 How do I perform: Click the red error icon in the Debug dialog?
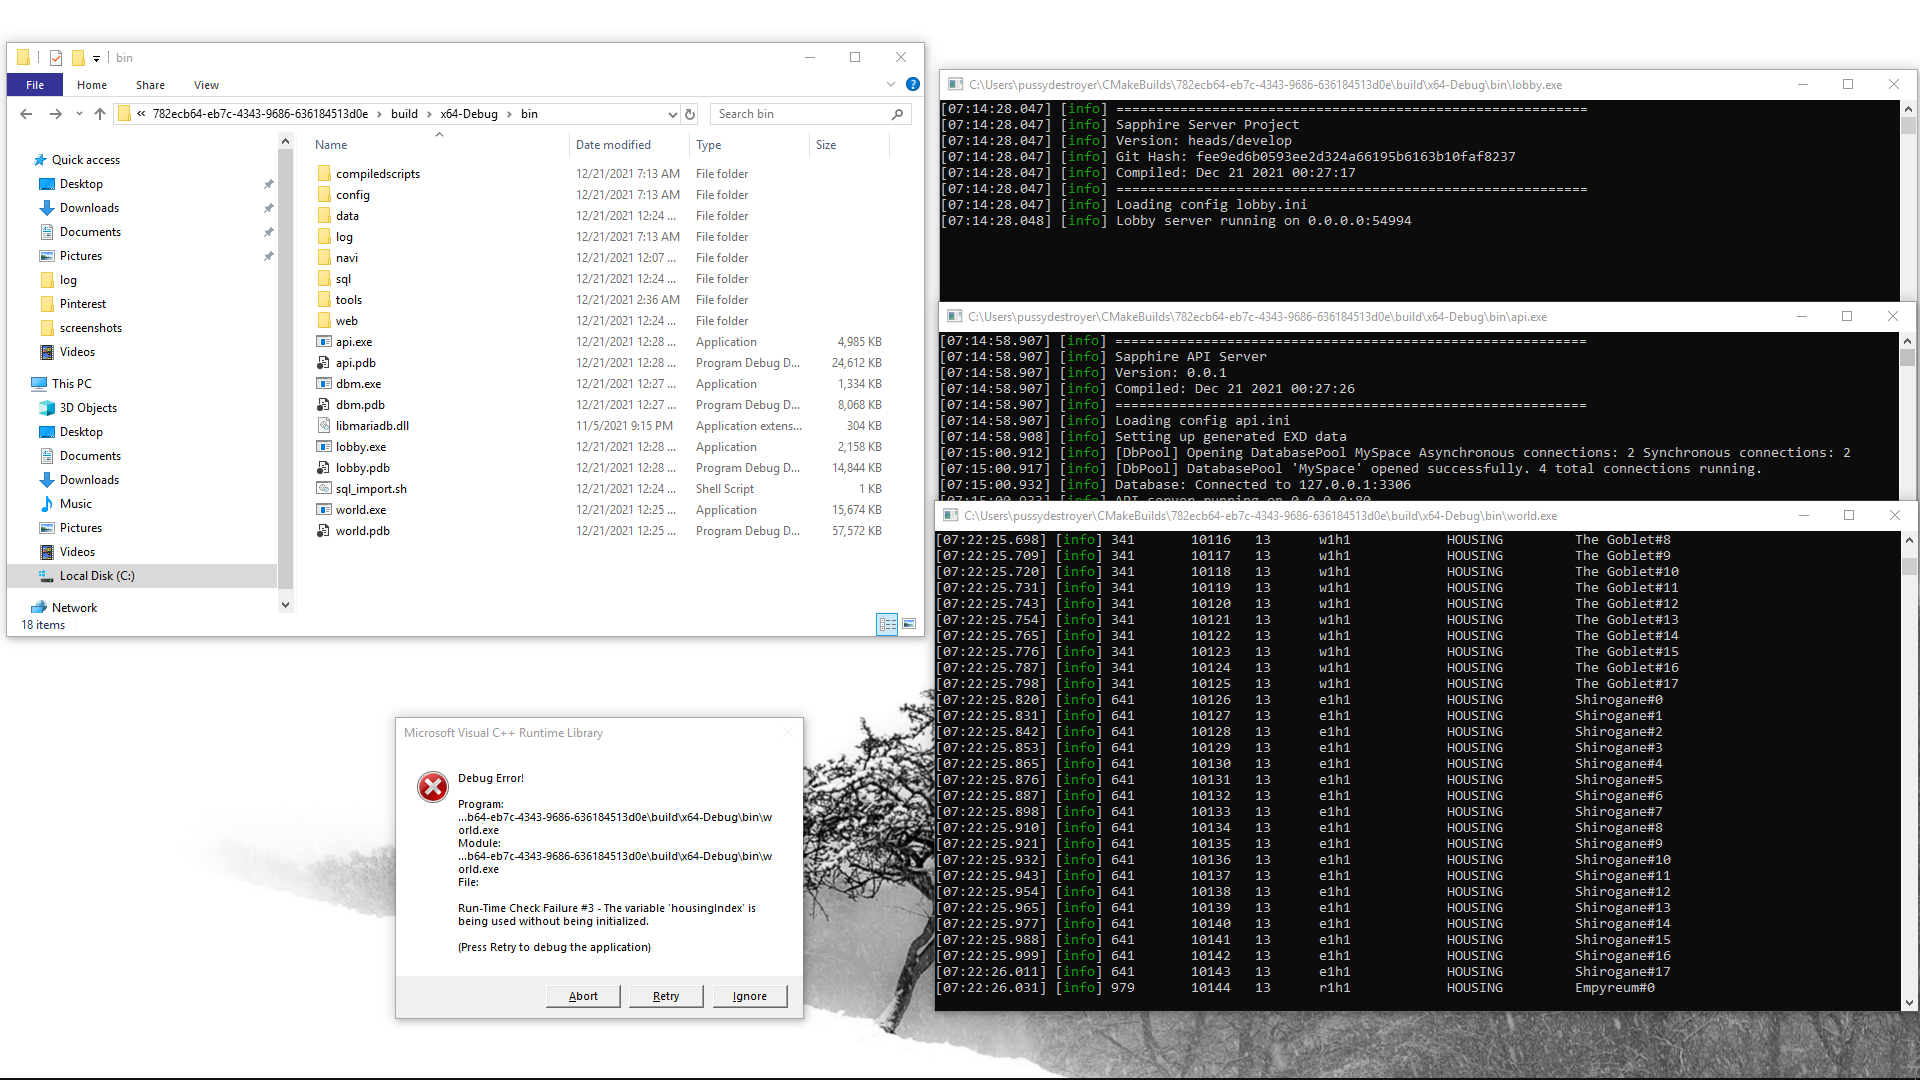432,787
